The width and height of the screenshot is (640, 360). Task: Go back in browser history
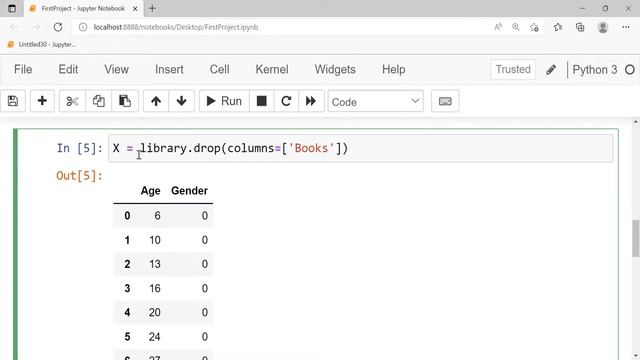pos(13,27)
